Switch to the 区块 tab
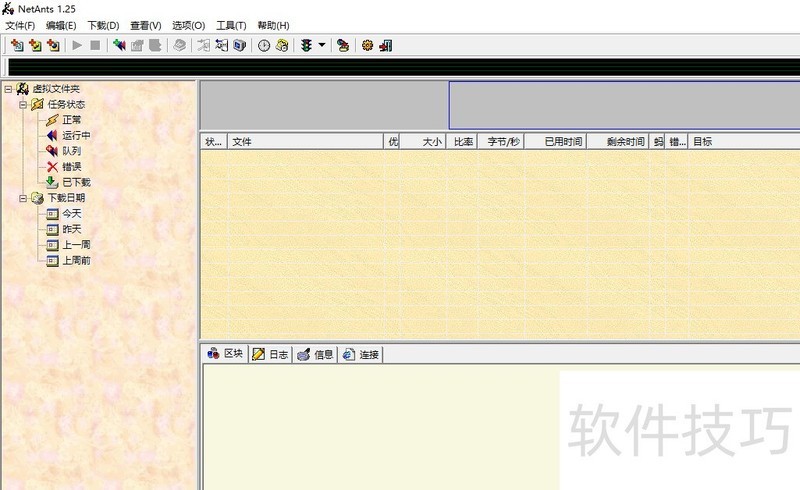 click(226, 353)
